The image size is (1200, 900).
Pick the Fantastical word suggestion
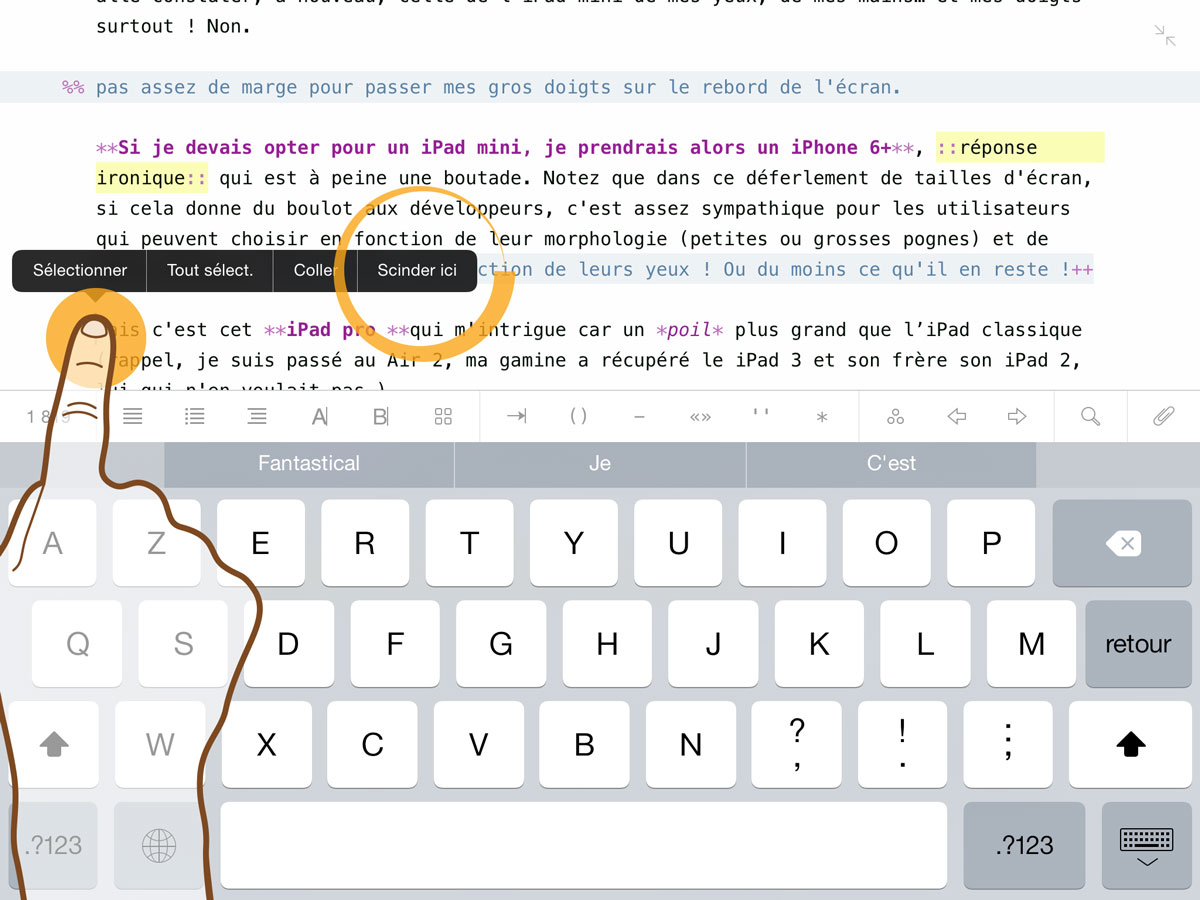[x=309, y=463]
